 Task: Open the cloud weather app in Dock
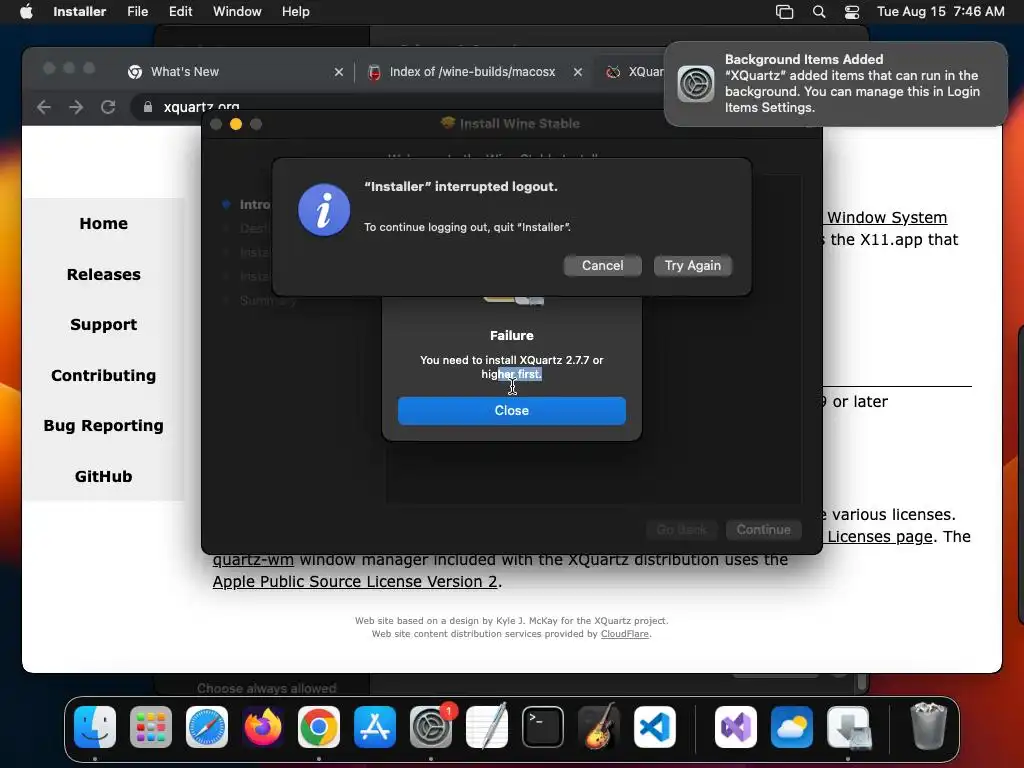792,727
